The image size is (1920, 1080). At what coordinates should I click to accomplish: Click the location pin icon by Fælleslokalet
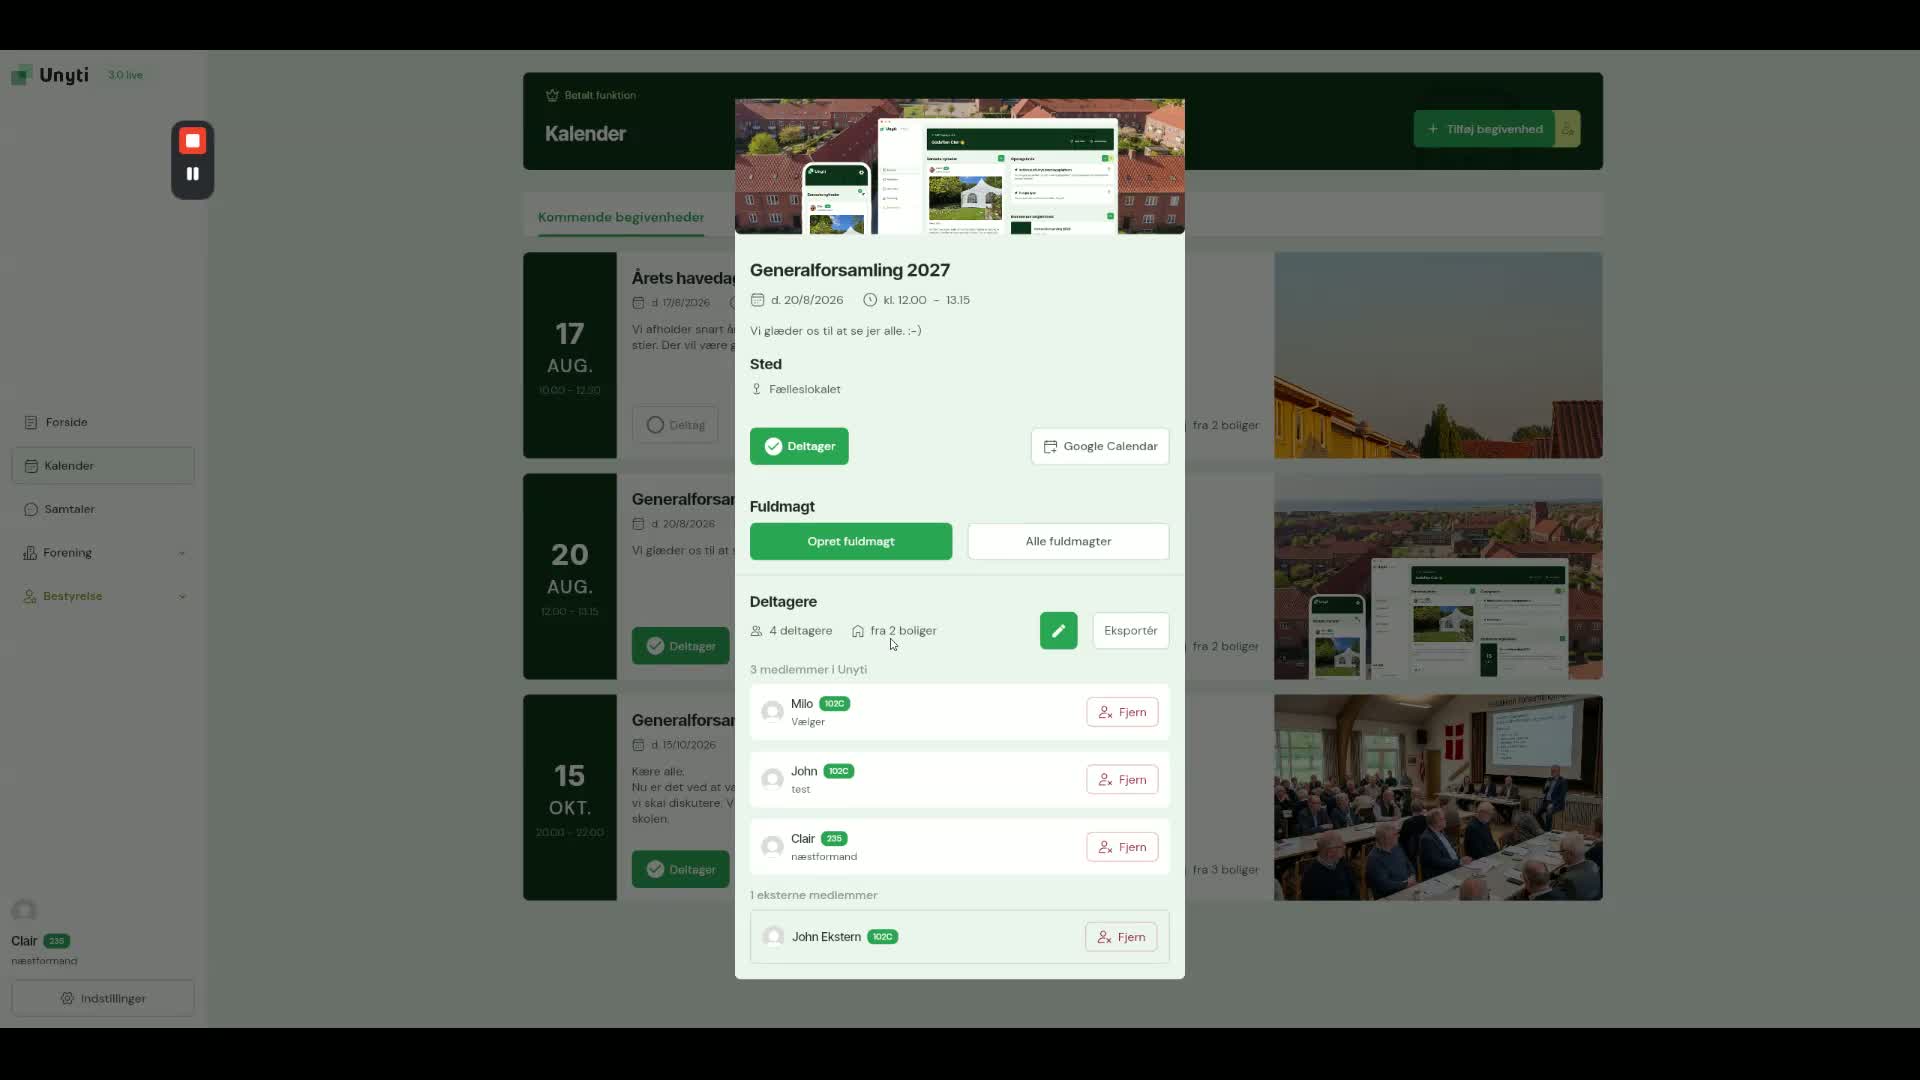click(x=756, y=389)
